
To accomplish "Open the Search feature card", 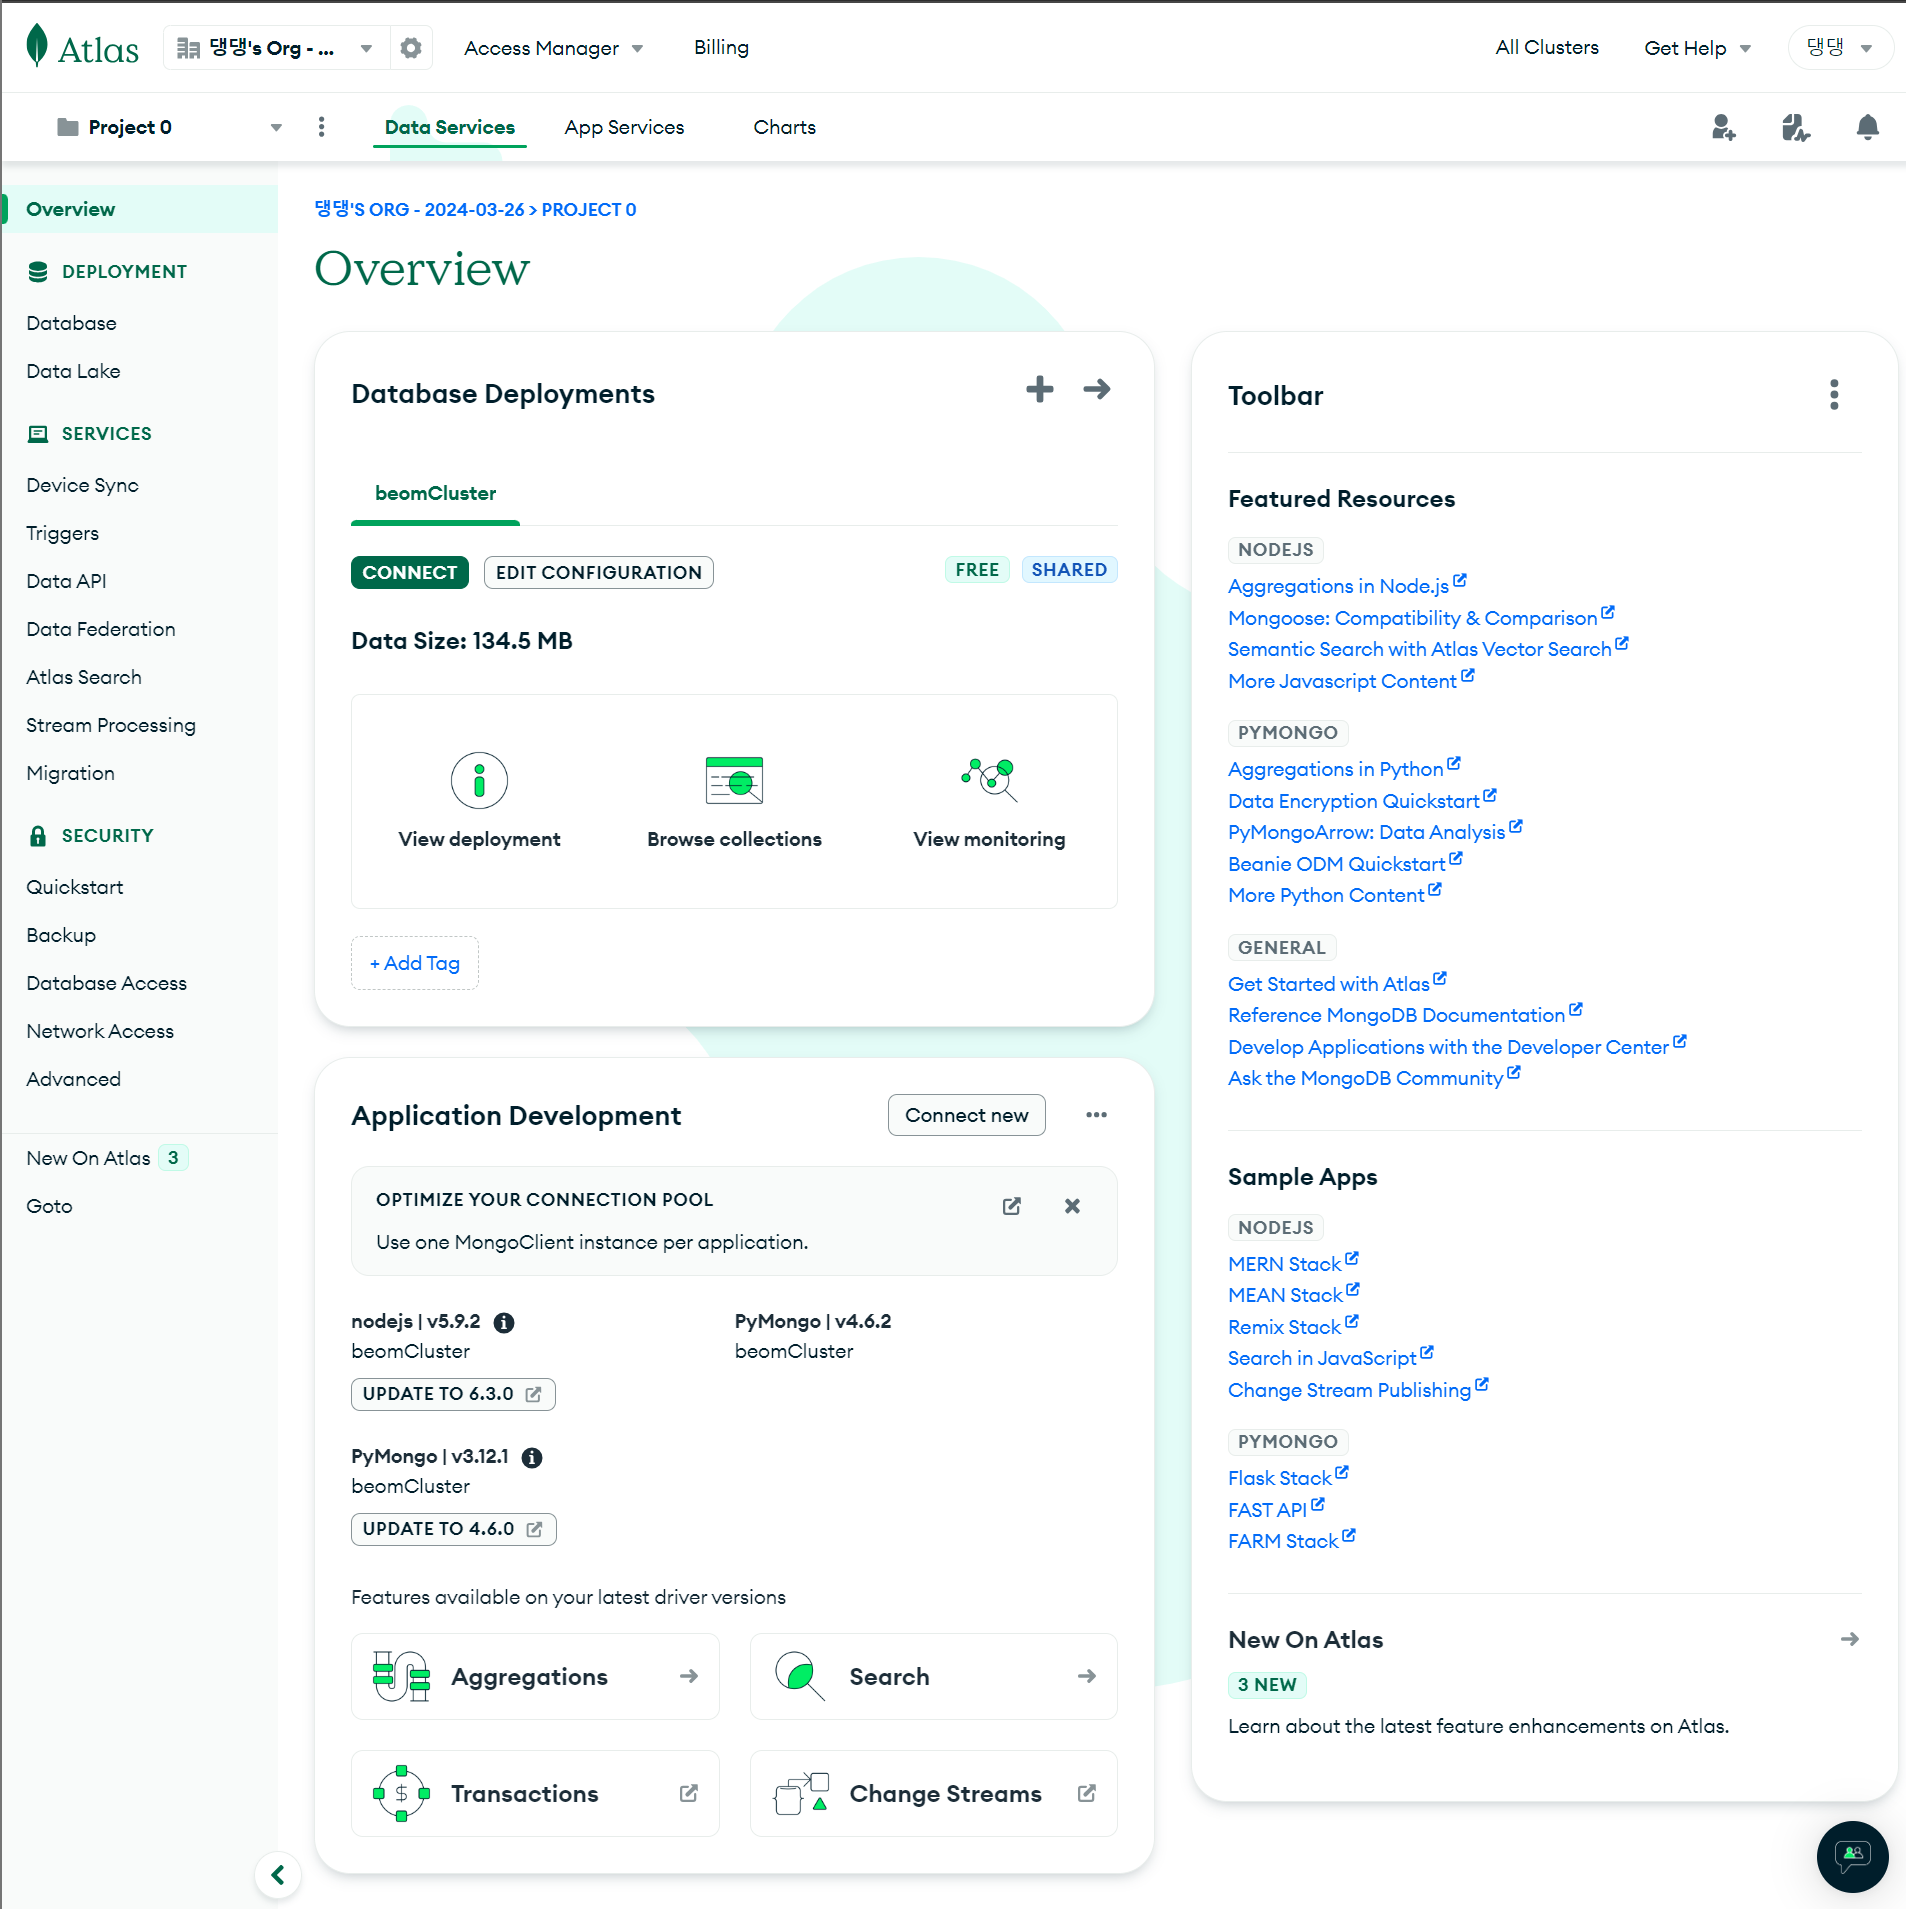I will 933,1677.
